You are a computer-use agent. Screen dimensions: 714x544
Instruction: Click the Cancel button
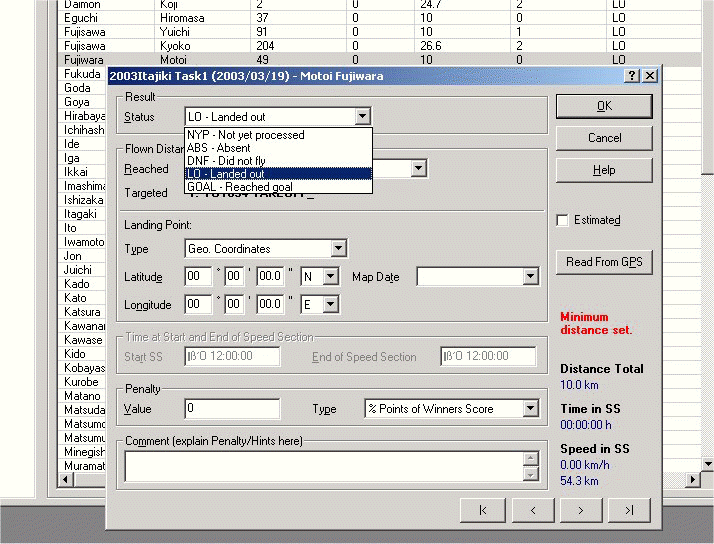coord(604,138)
